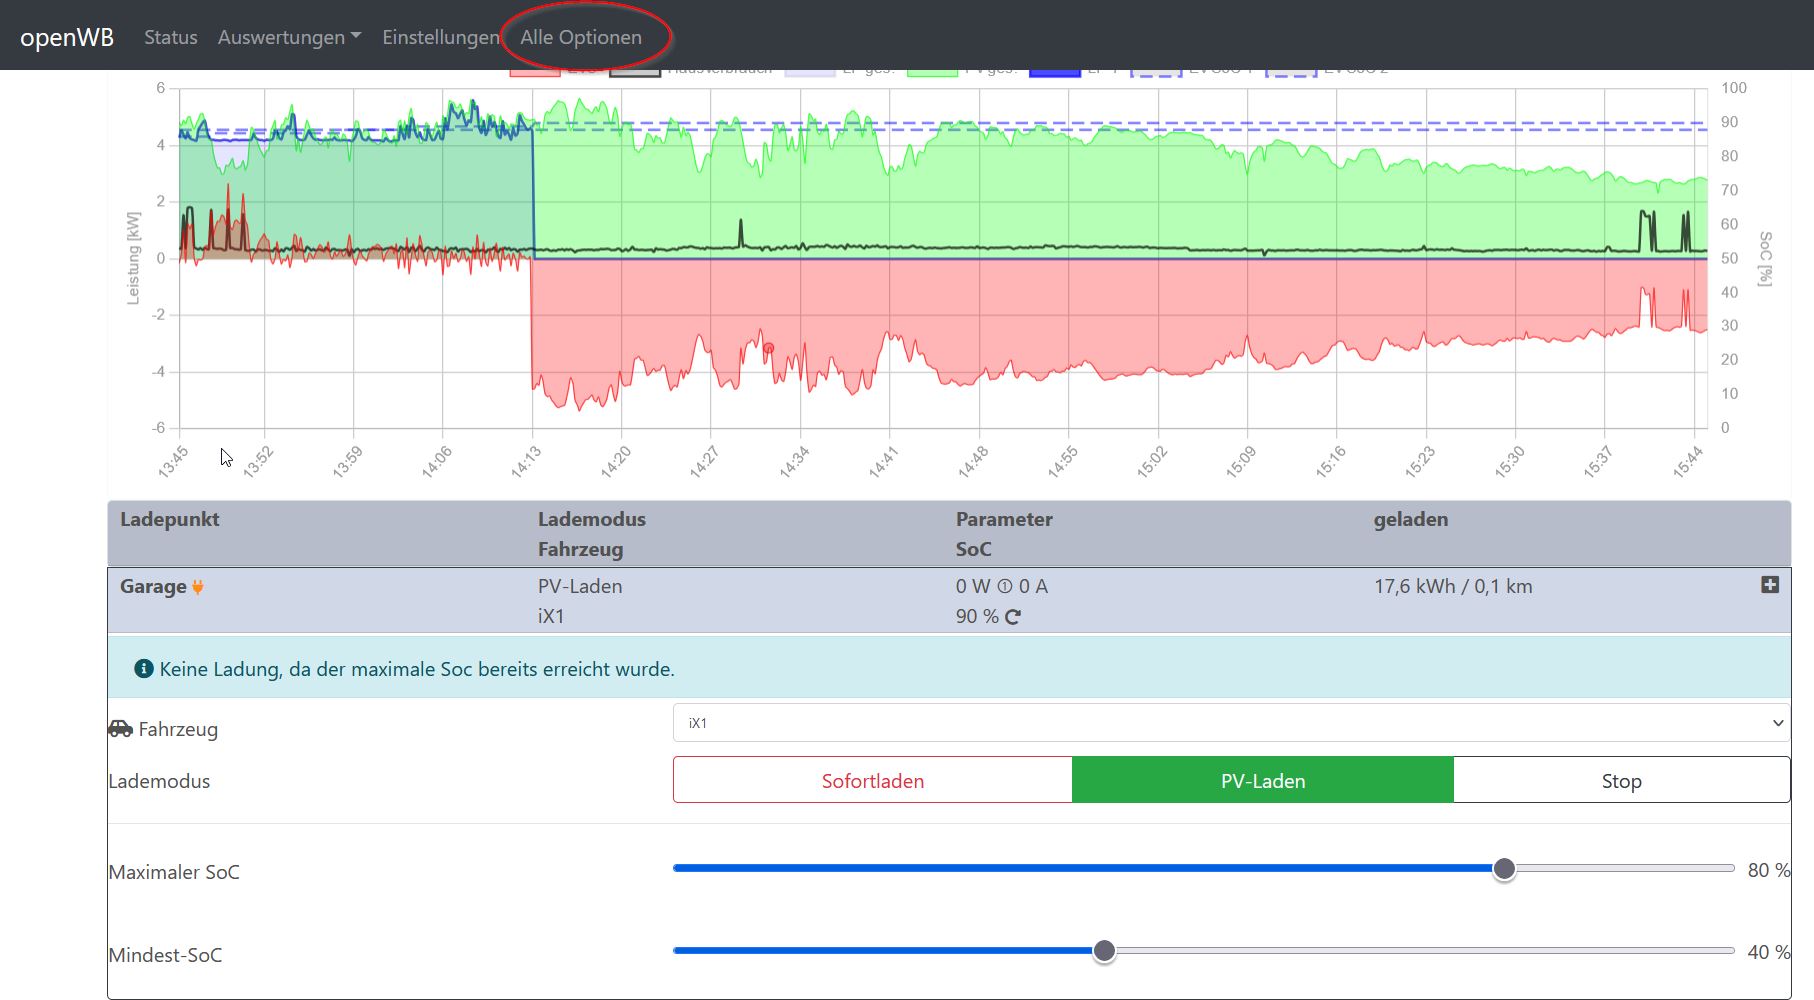Click the openWB brand logo
This screenshot has height=1000, width=1814.
[67, 37]
